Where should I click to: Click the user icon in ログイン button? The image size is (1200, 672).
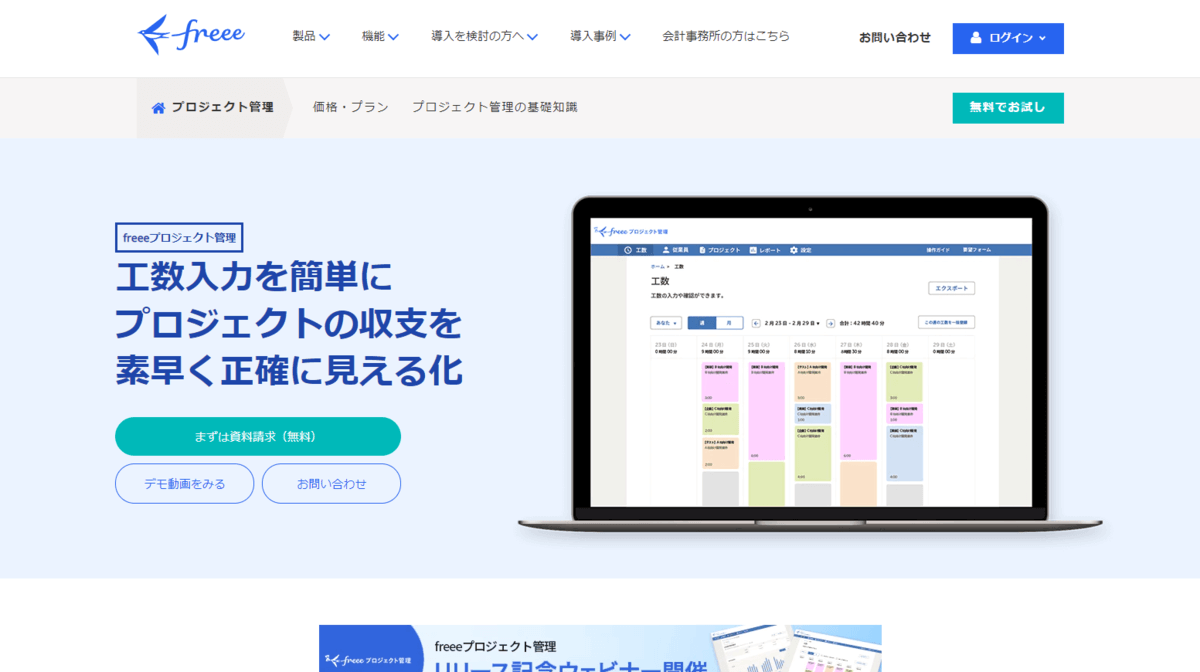click(976, 38)
